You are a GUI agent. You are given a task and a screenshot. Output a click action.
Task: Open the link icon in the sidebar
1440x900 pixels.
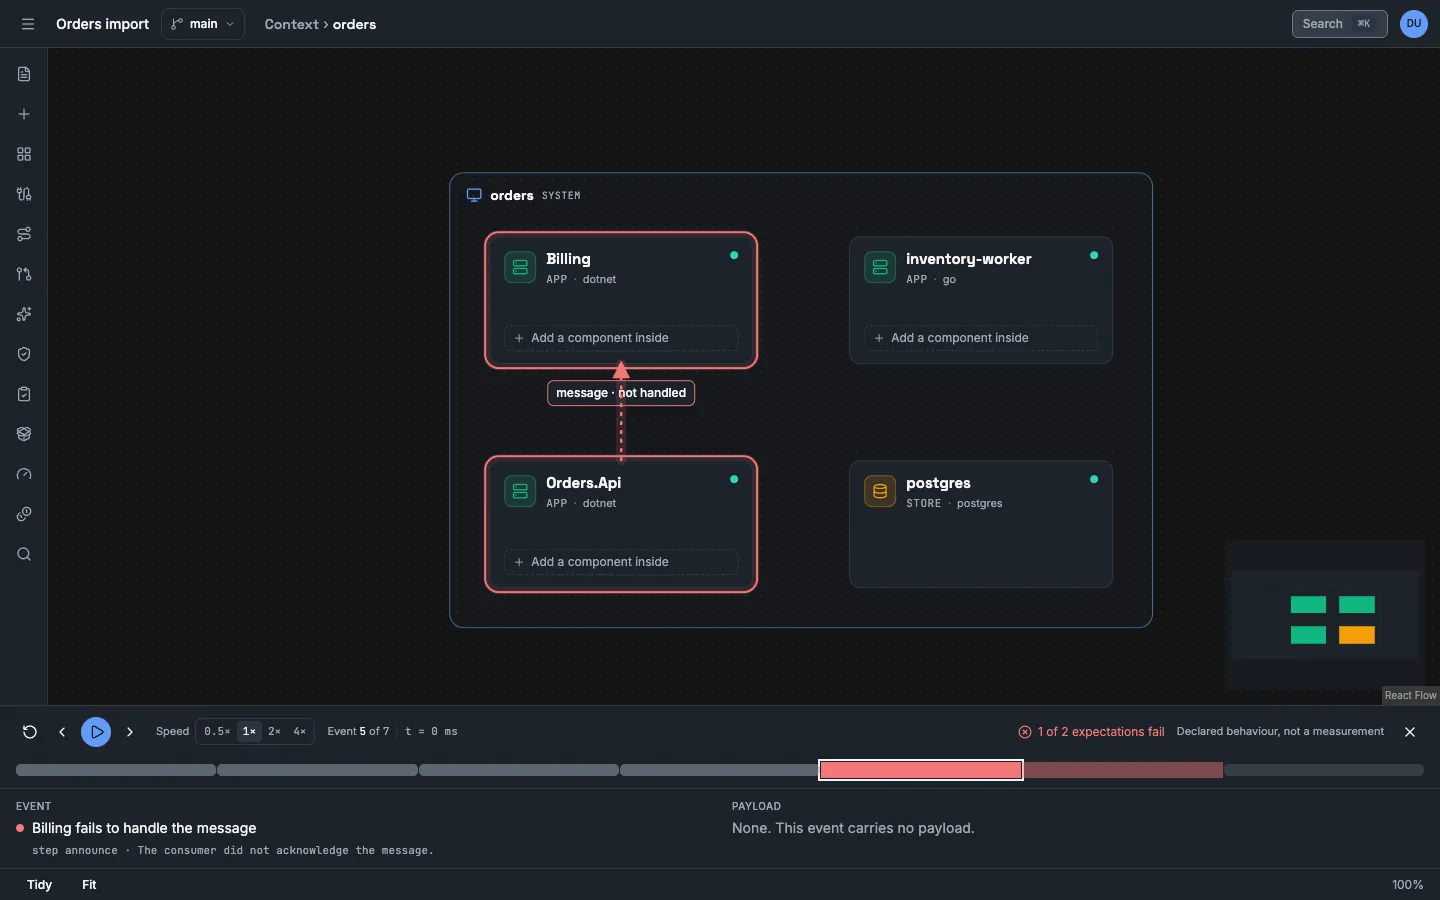pyautogui.click(x=24, y=514)
